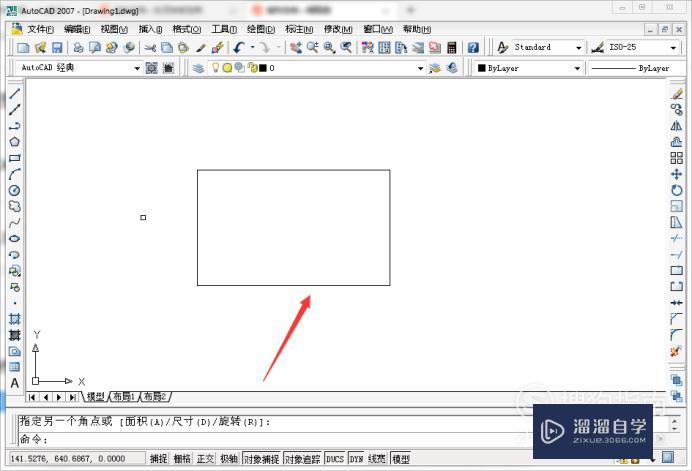Image resolution: width=692 pixels, height=471 pixels.
Task: Open the Standard text style dropdown
Action: click(578, 47)
